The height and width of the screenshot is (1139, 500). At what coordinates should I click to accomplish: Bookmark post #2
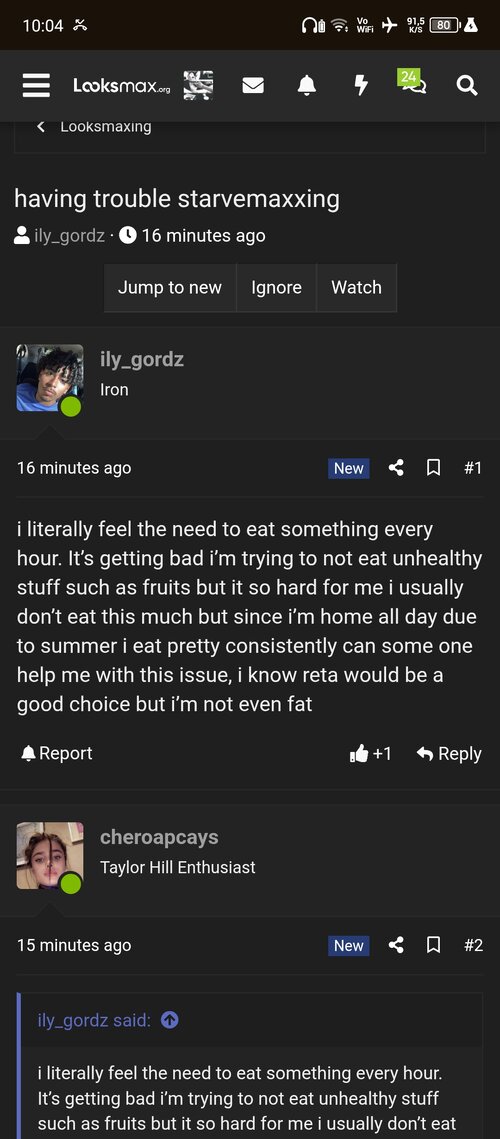[x=433, y=945]
